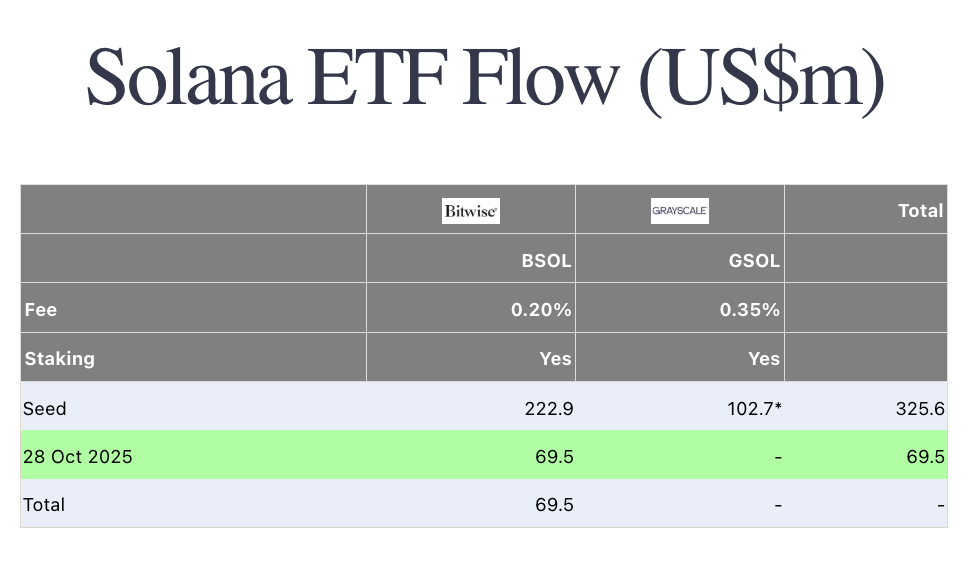Select the Fee row label
This screenshot has height=568, width=968.
(41, 310)
